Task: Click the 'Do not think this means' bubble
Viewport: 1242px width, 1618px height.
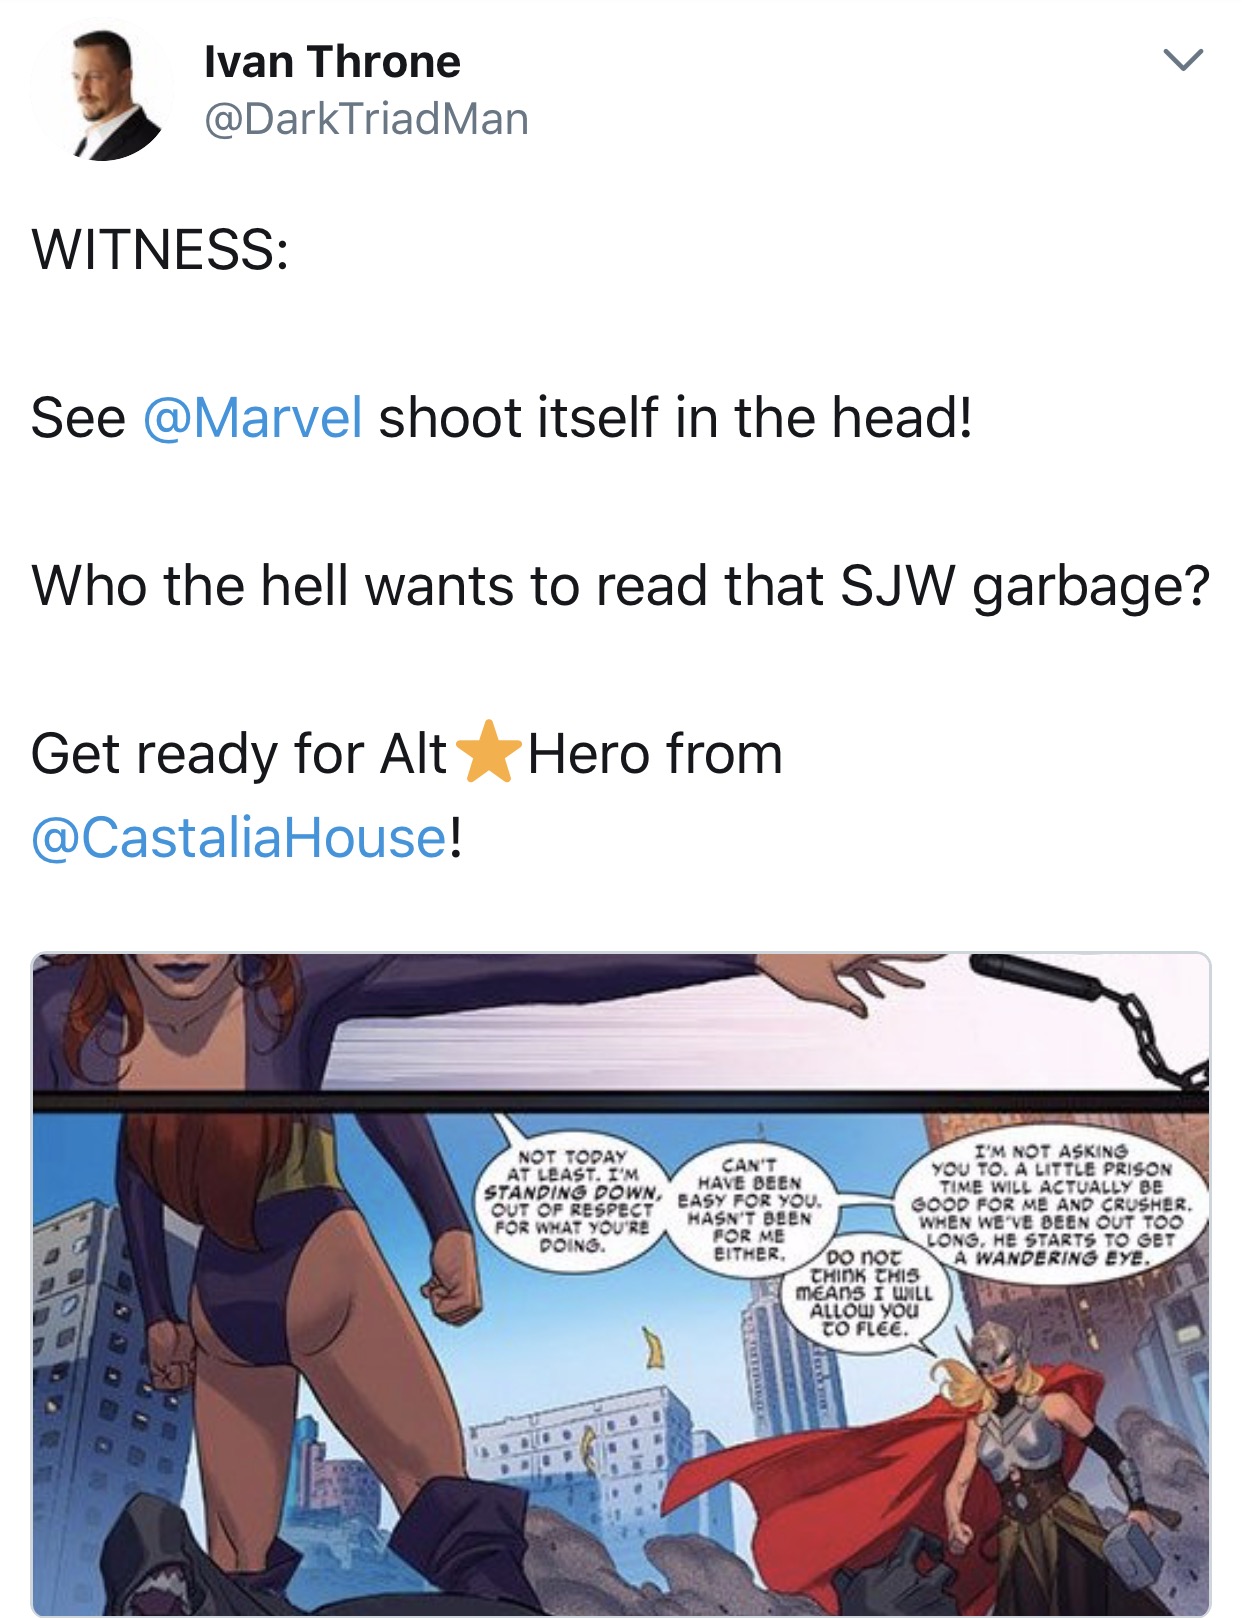Action: click(864, 1293)
